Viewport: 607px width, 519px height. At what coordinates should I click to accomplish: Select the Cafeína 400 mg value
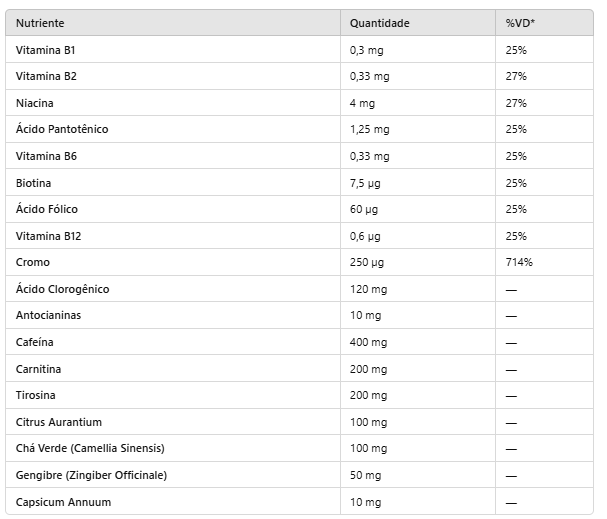point(369,342)
